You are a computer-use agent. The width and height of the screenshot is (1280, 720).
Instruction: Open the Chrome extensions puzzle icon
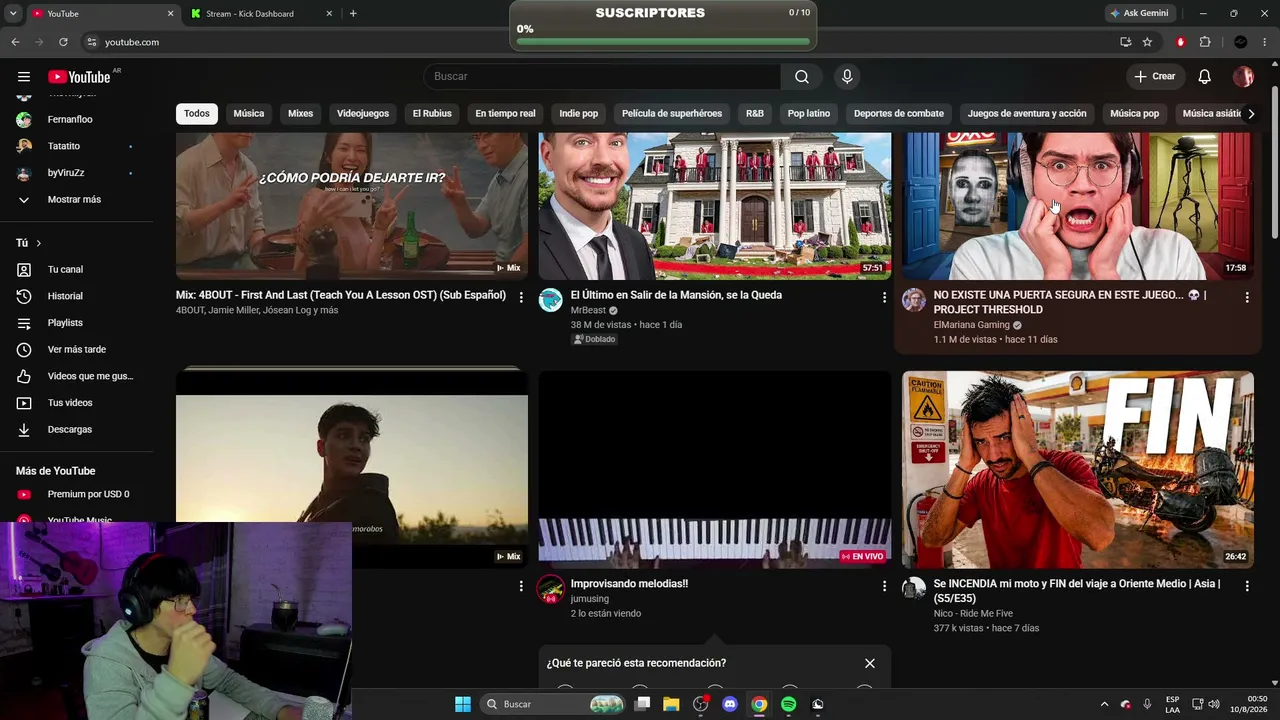tap(1205, 42)
